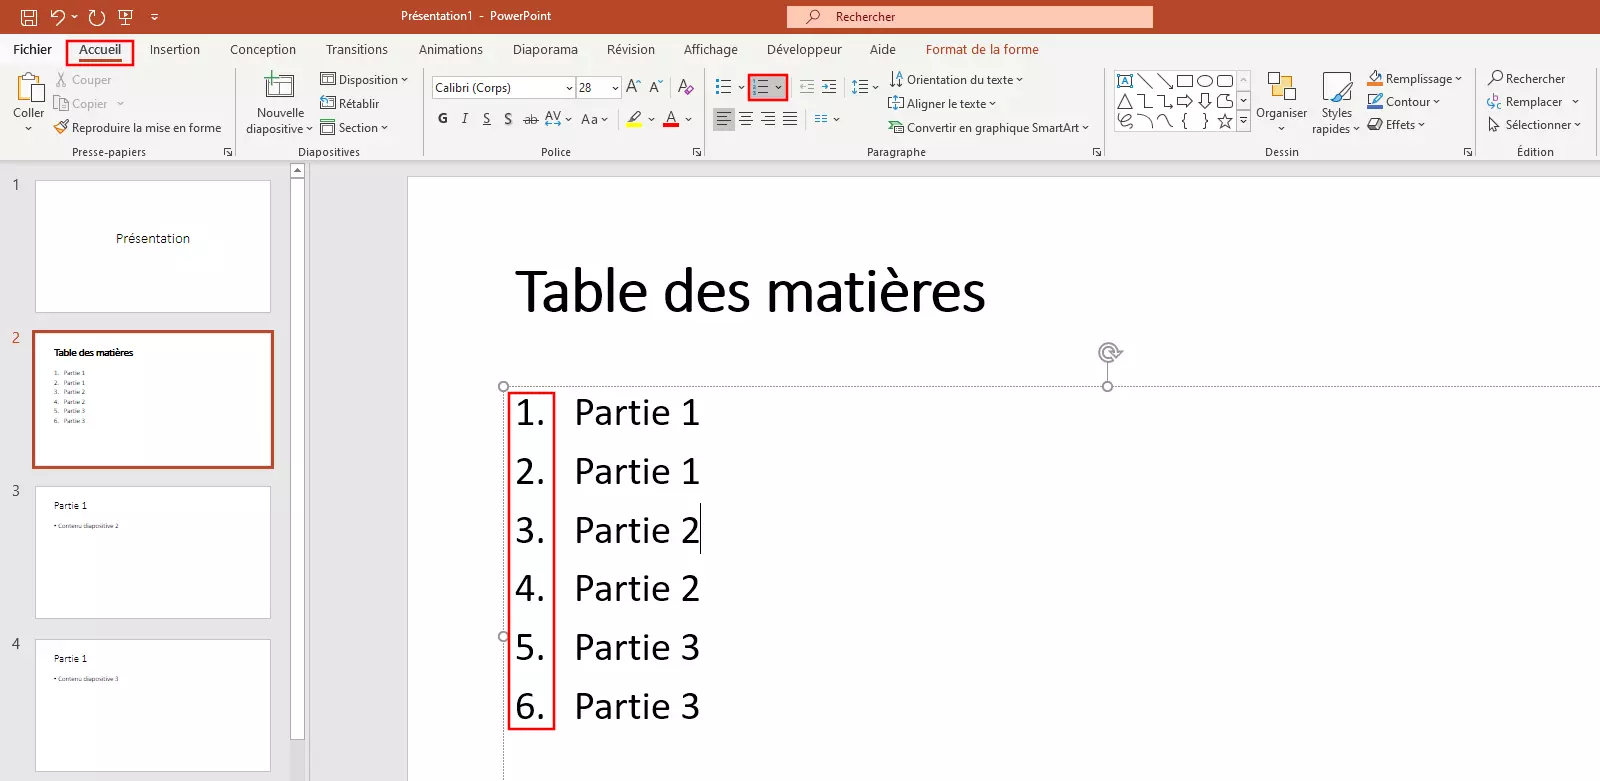The image size is (1600, 781).
Task: Click Convertir en graphique SmartArt
Action: pyautogui.click(x=988, y=128)
